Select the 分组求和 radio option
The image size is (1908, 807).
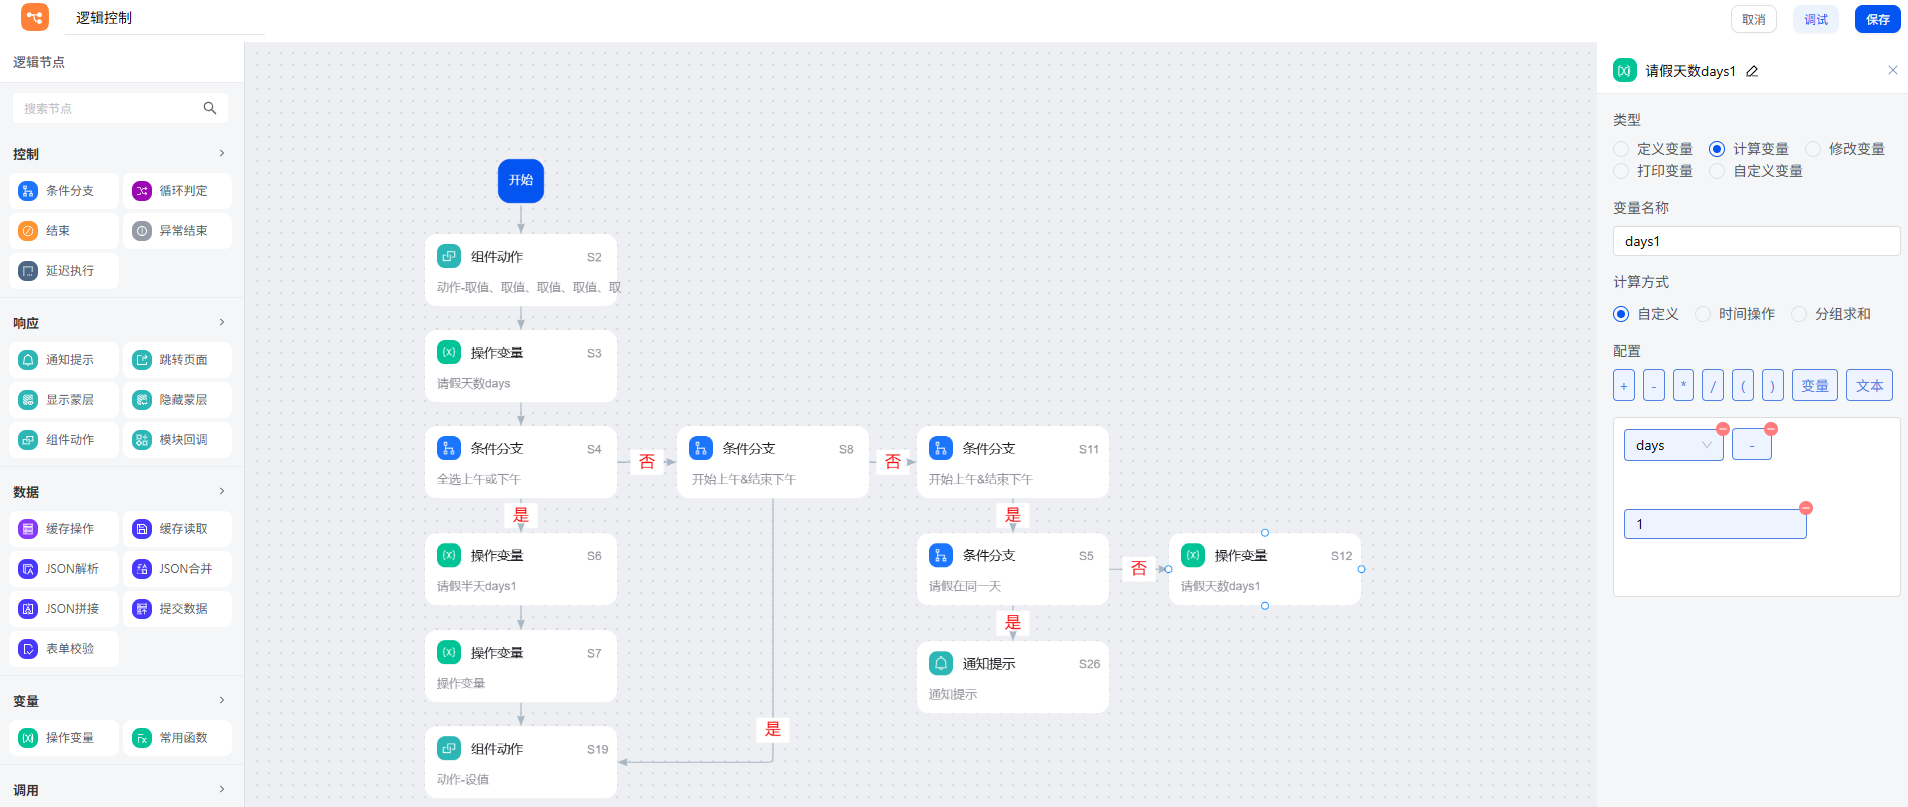click(x=1799, y=314)
